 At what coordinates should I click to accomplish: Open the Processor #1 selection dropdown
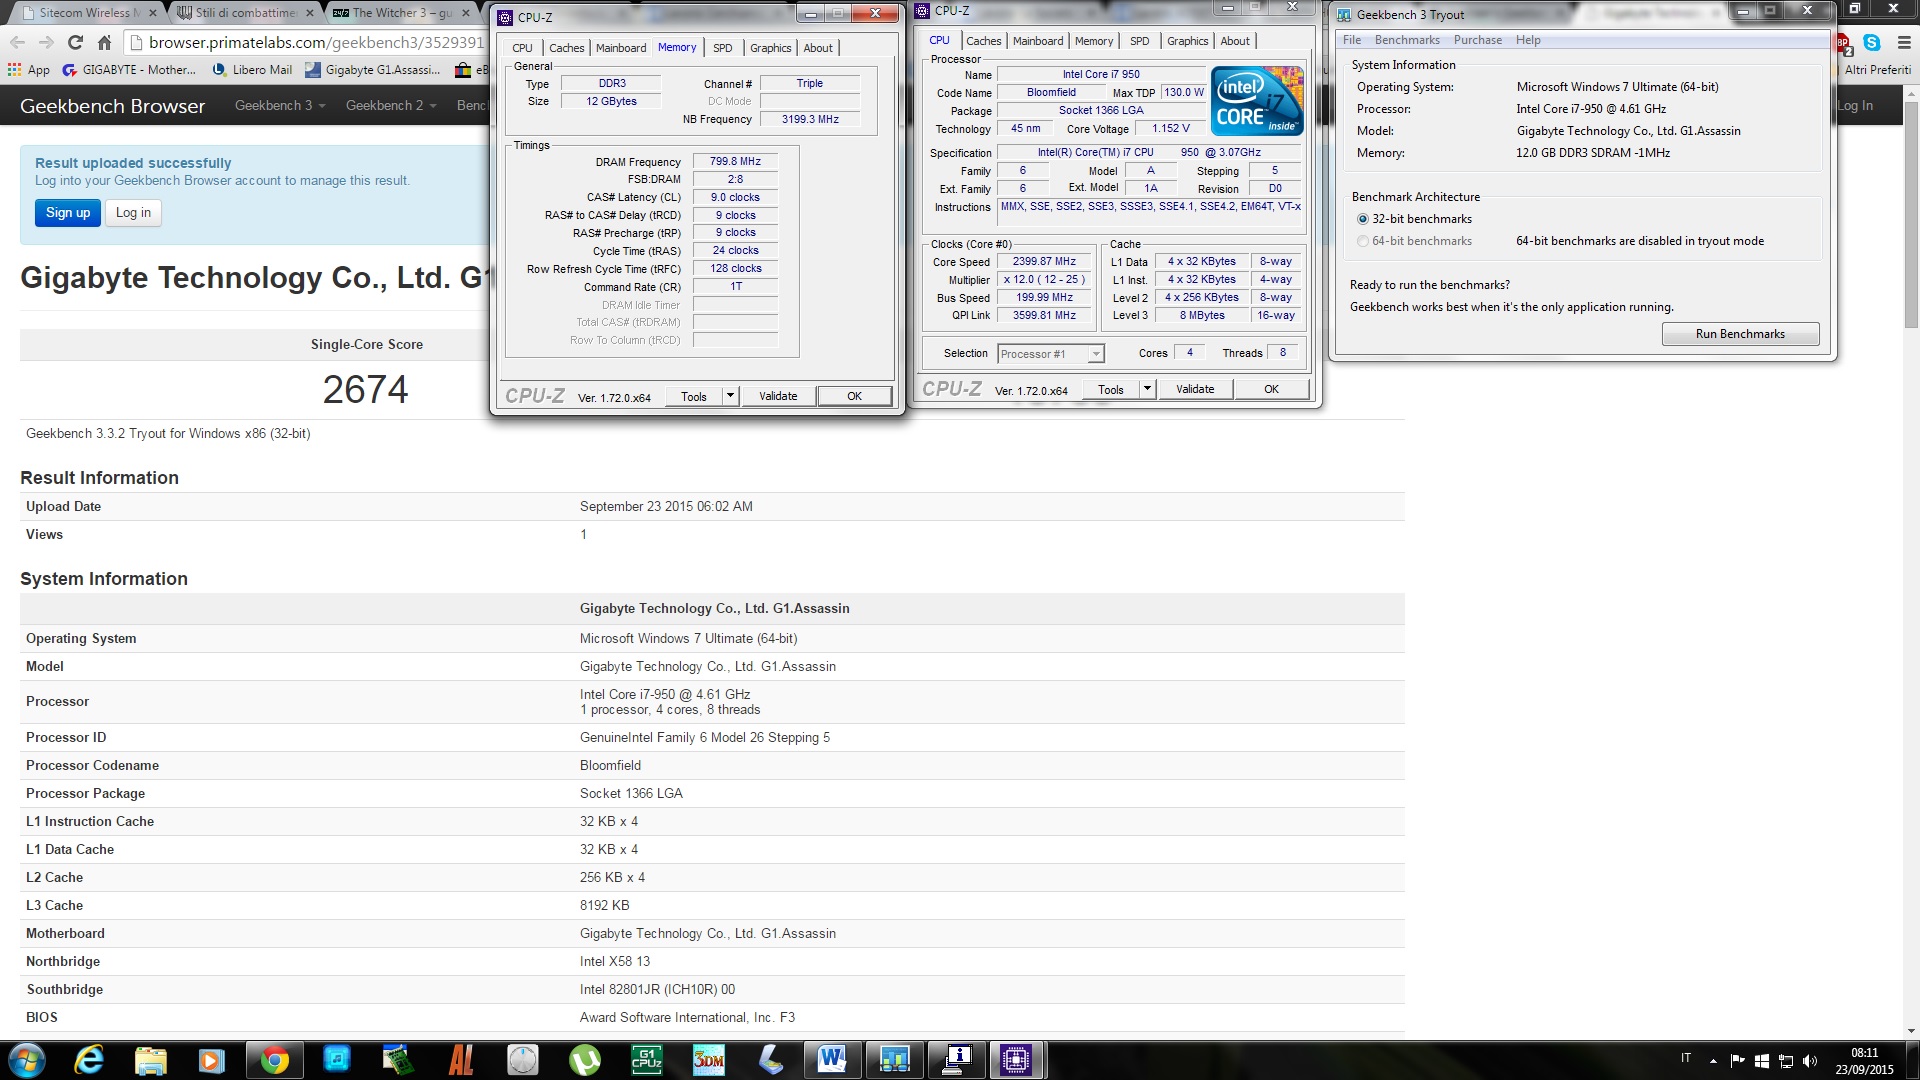[x=1050, y=353]
